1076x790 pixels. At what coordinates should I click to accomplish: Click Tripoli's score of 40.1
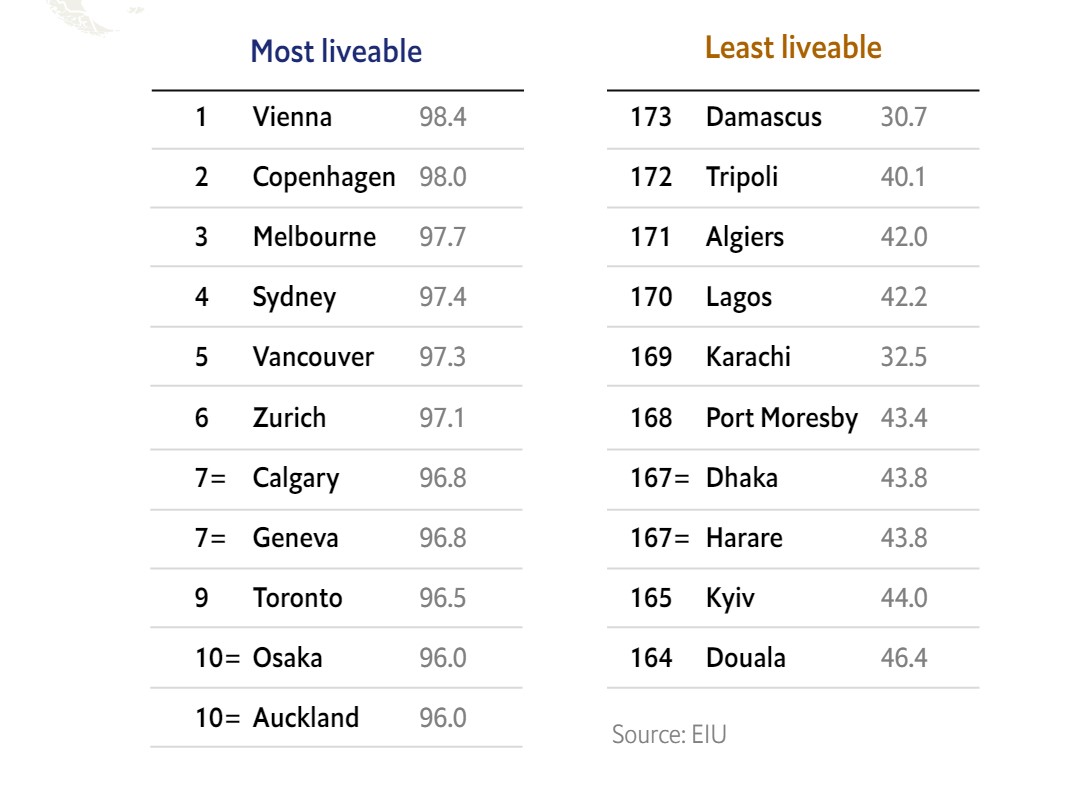click(903, 177)
